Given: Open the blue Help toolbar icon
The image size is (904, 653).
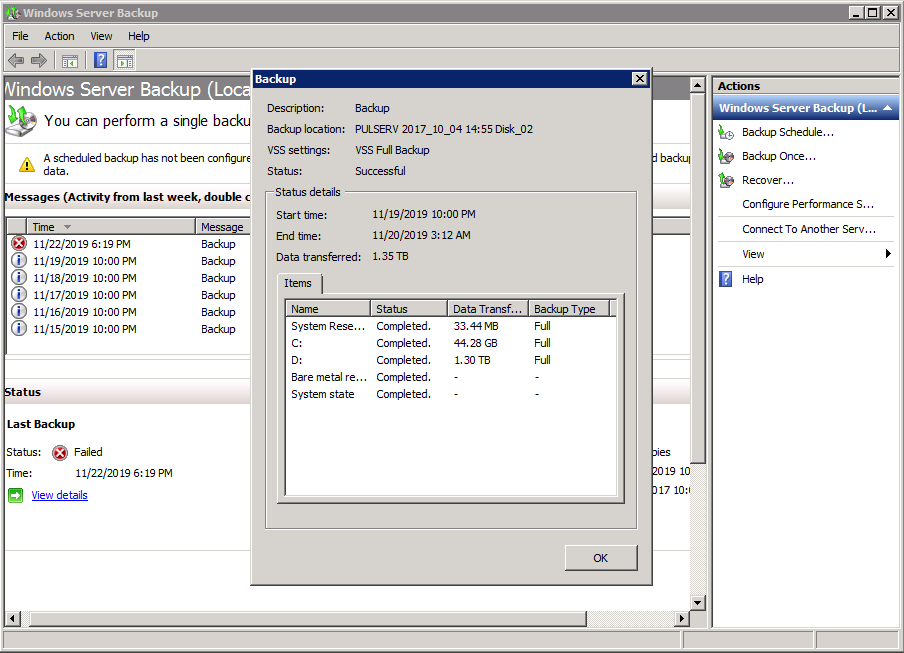Looking at the screenshot, I should (x=100, y=60).
